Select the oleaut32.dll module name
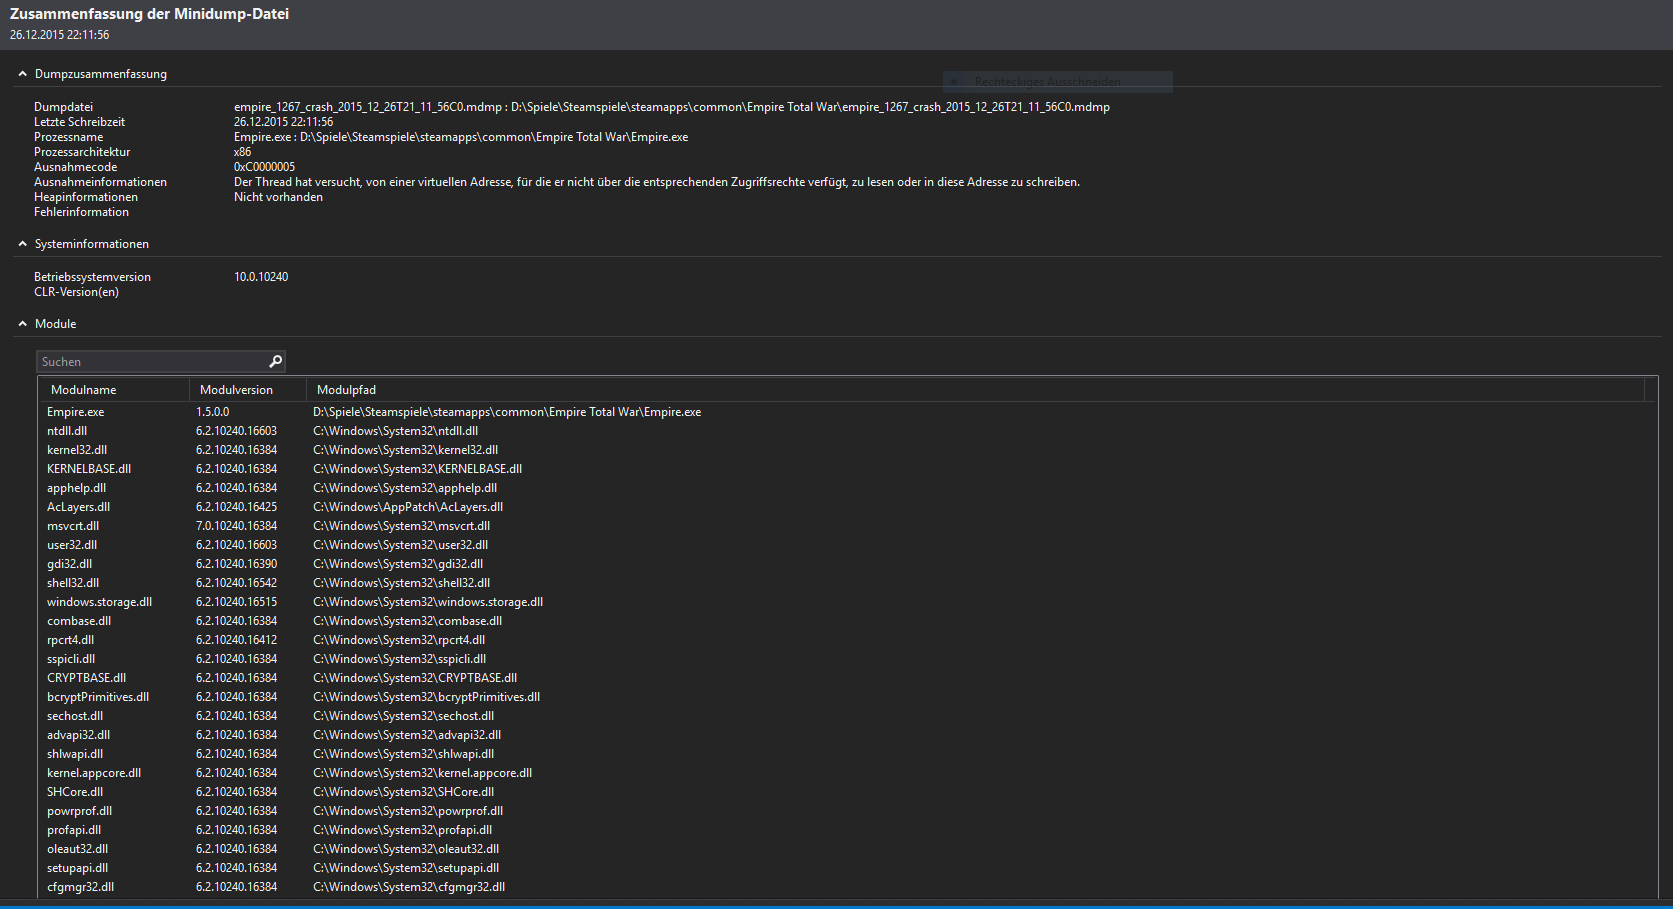This screenshot has height=909, width=1673. (77, 849)
